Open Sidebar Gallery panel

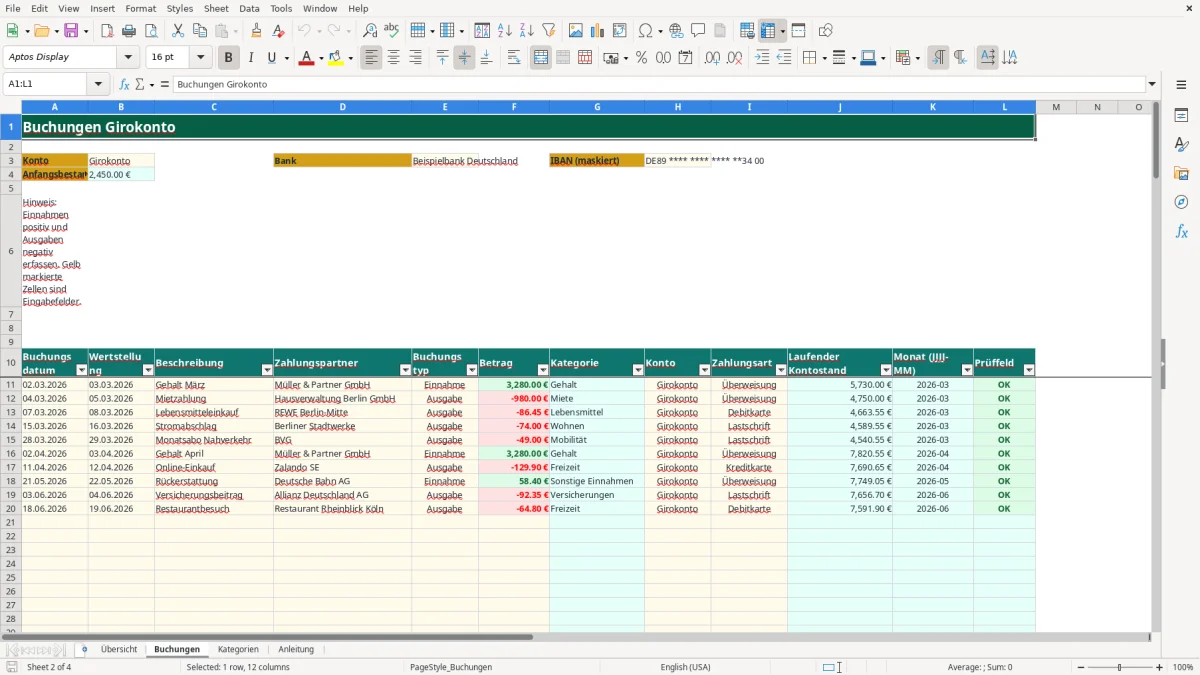pos(1181,174)
